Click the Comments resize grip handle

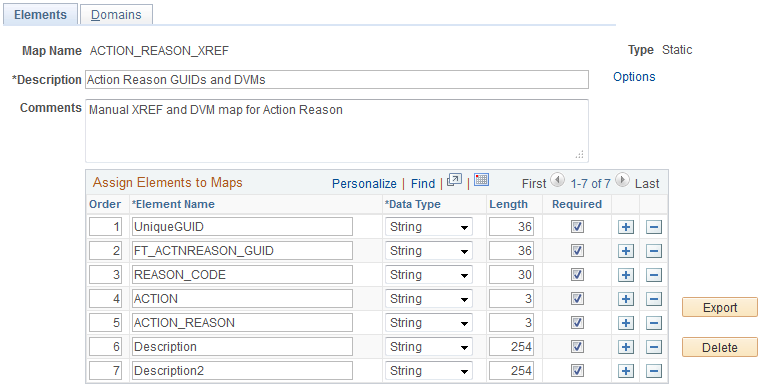coord(579,155)
